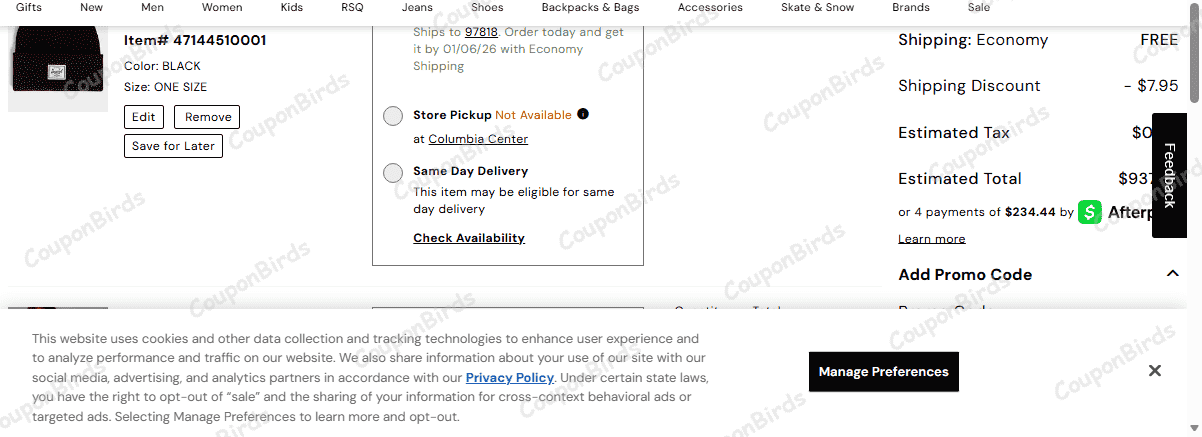The image size is (1202, 437).
Task: Remove the beanie from cart
Action: pos(208,117)
